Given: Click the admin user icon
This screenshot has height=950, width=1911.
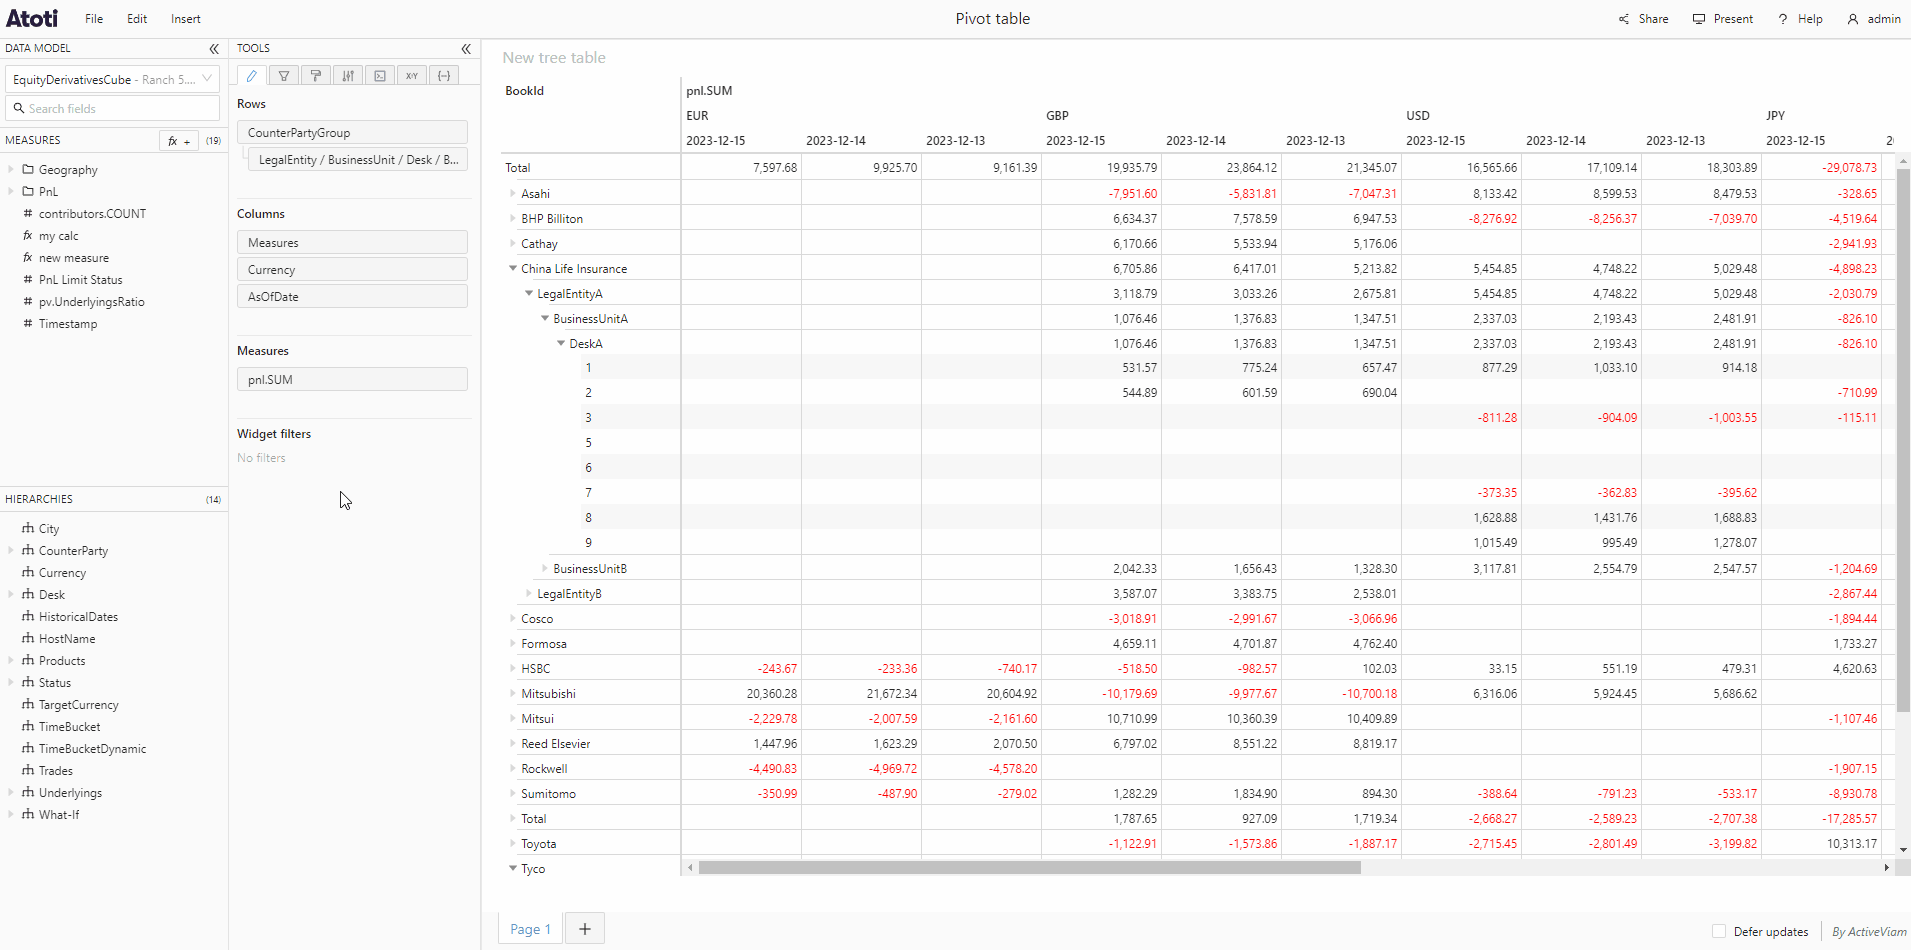Looking at the screenshot, I should pyautogui.click(x=1853, y=19).
